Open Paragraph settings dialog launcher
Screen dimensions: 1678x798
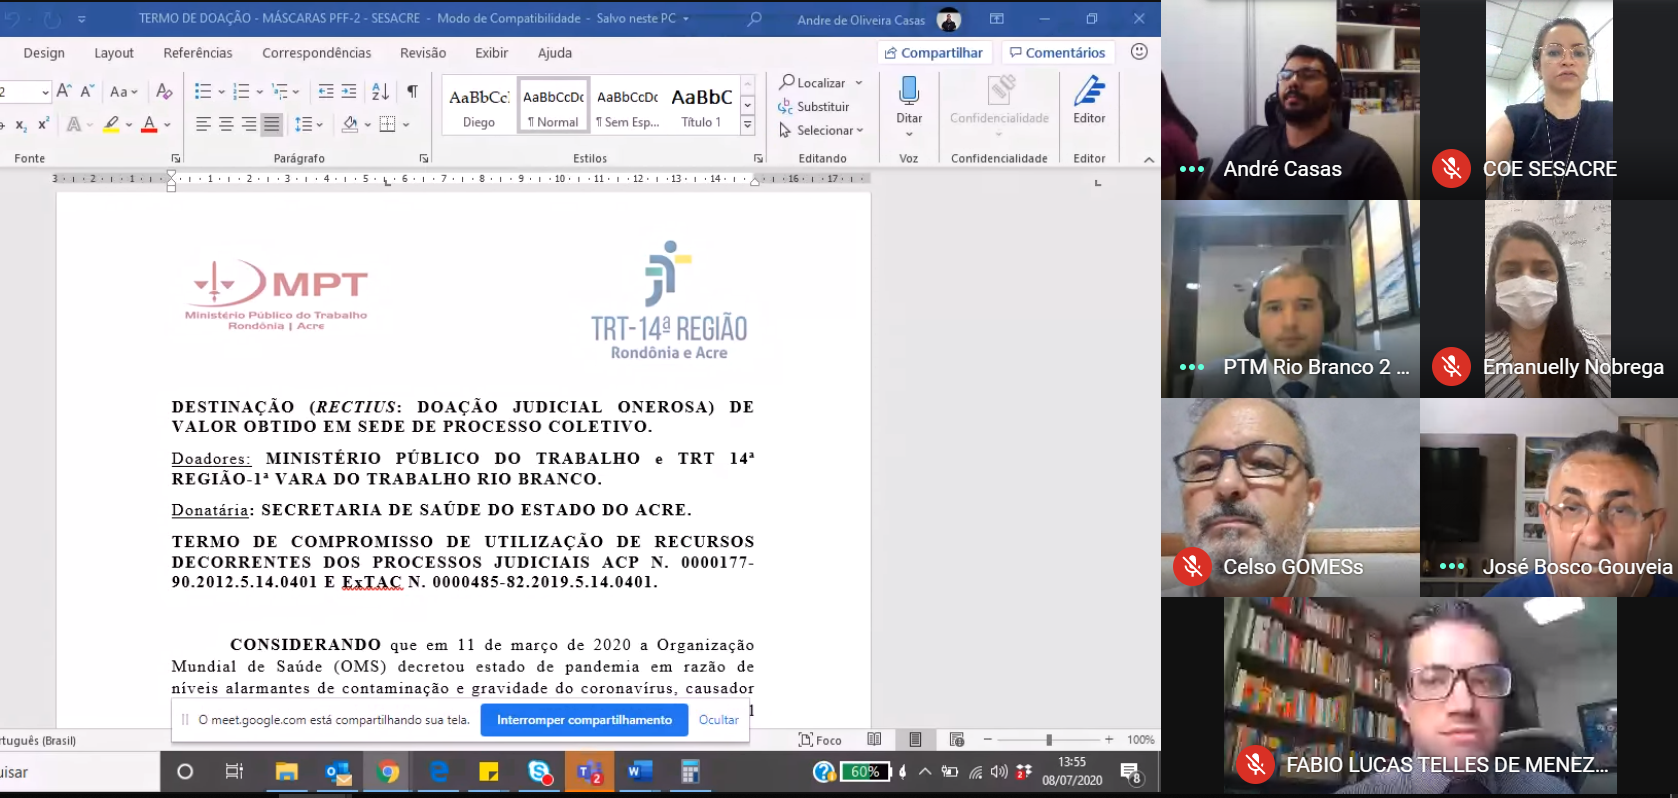coord(424,158)
